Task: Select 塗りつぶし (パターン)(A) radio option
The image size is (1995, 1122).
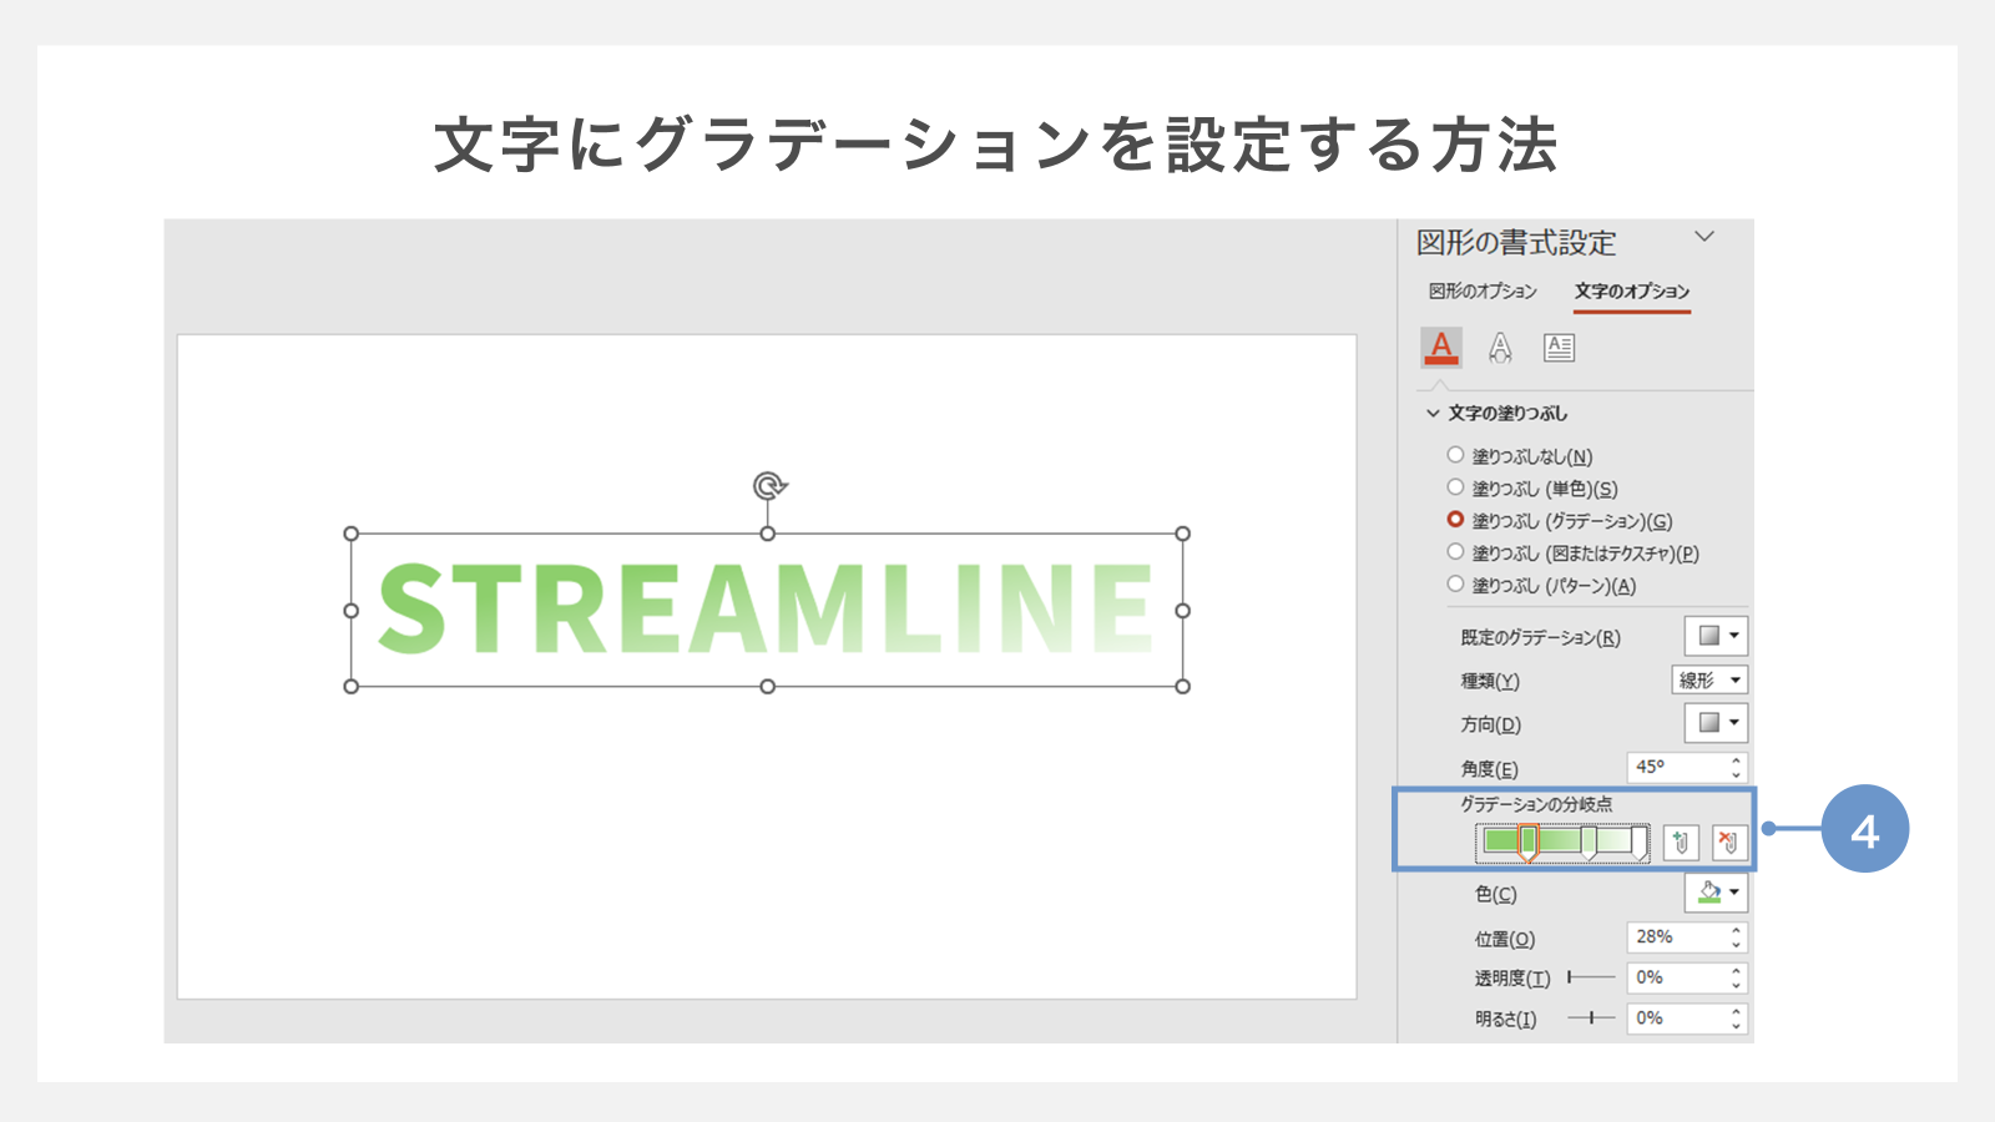Action: (1455, 584)
